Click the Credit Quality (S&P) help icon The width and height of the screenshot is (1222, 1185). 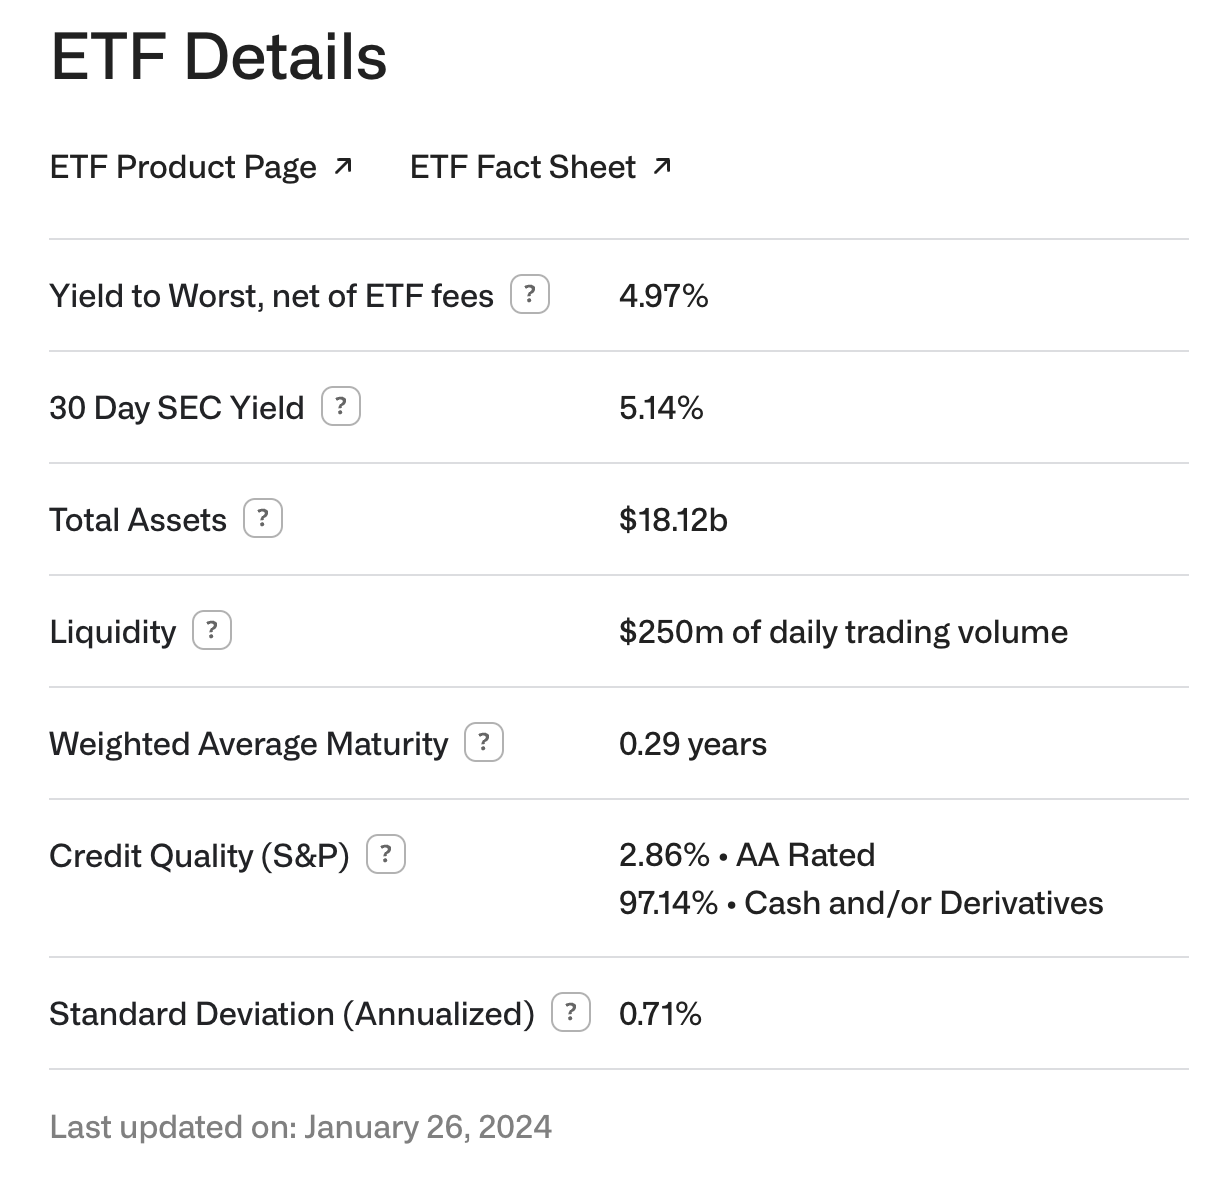[386, 855]
